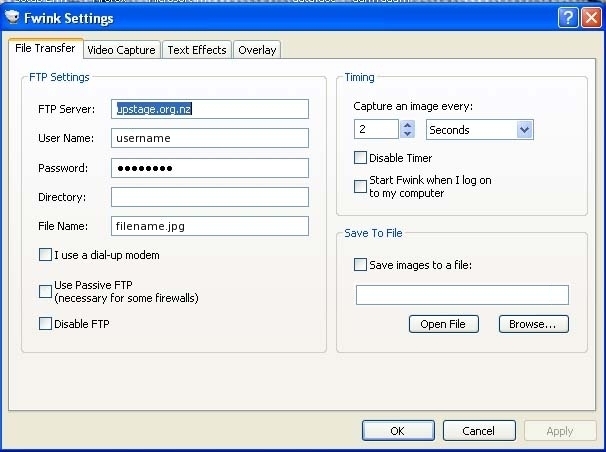Enable the 'I use a dial-up modem' checkbox

pyautogui.click(x=45, y=255)
